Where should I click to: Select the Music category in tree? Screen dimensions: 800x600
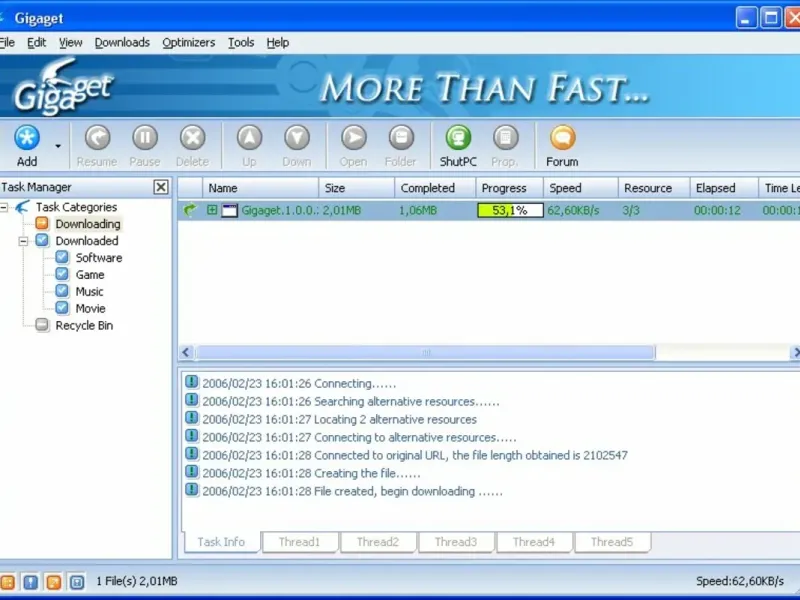(89, 291)
